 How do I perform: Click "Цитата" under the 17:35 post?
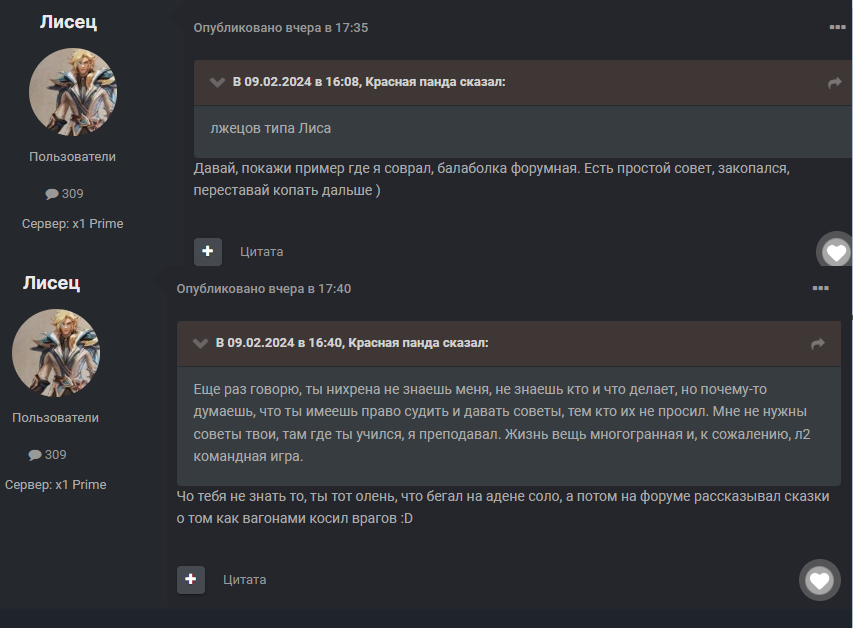[262, 252]
